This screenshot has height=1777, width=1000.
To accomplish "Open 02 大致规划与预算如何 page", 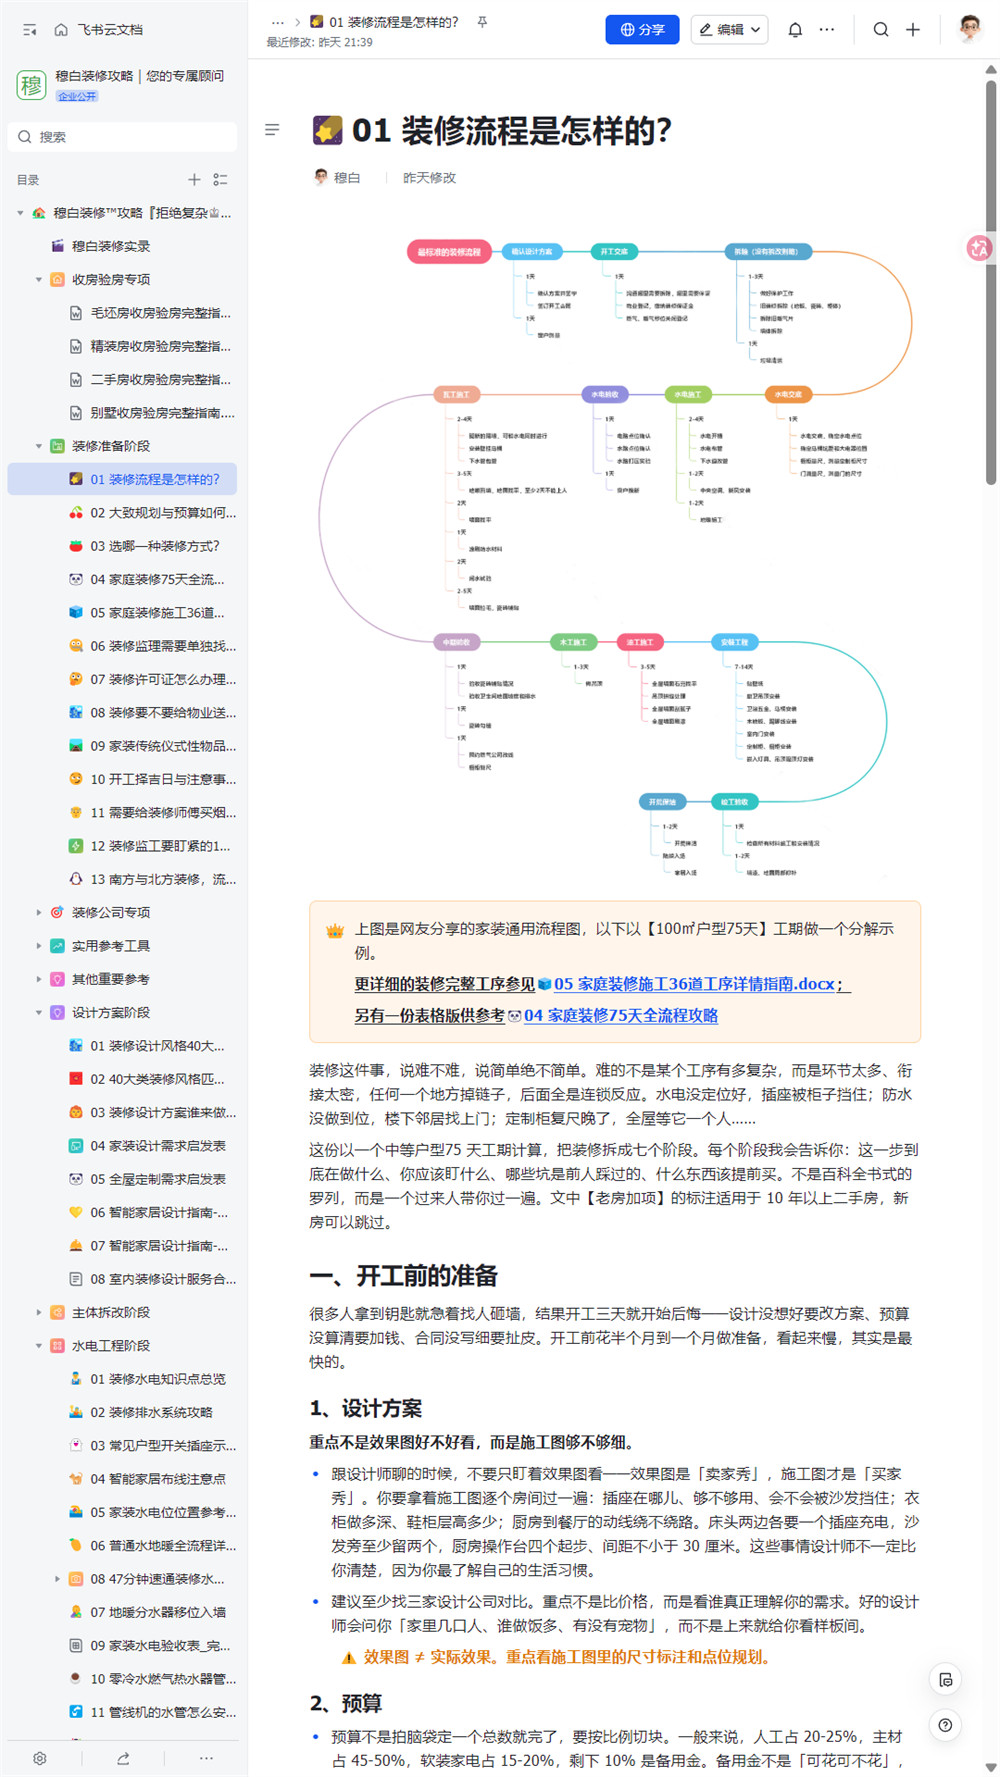I will pyautogui.click(x=123, y=513).
